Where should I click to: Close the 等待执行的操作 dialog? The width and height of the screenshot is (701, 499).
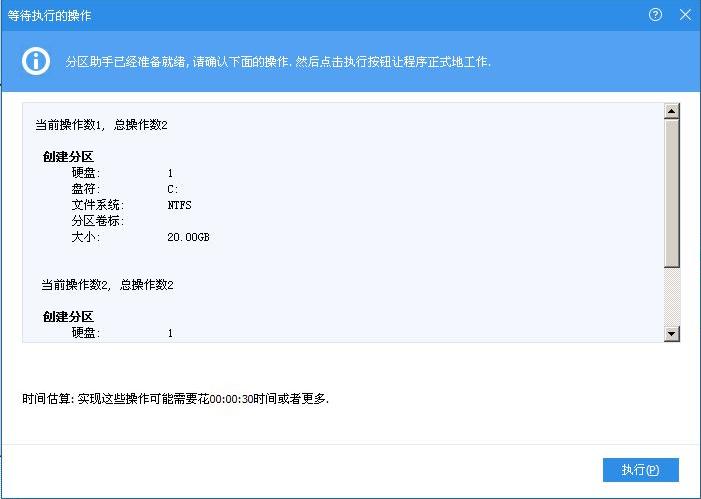coord(685,15)
